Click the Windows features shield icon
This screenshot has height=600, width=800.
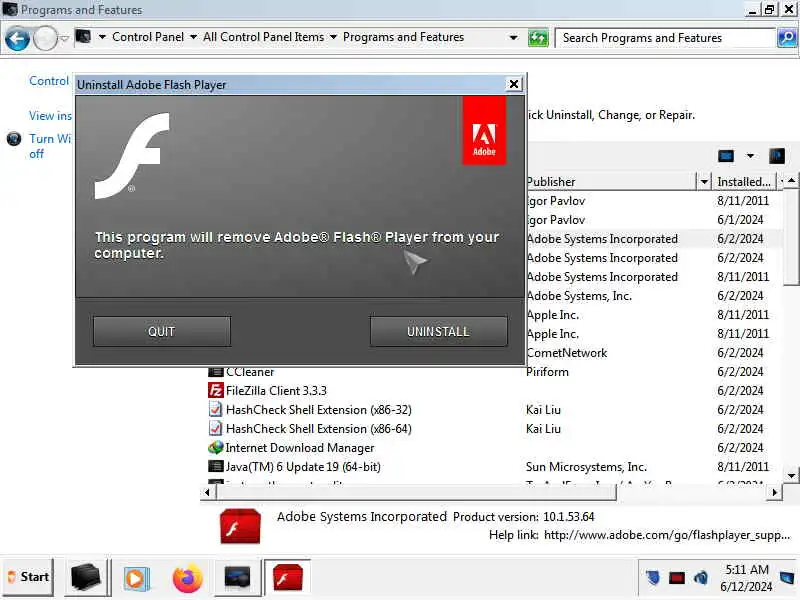pyautogui.click(x=14, y=139)
